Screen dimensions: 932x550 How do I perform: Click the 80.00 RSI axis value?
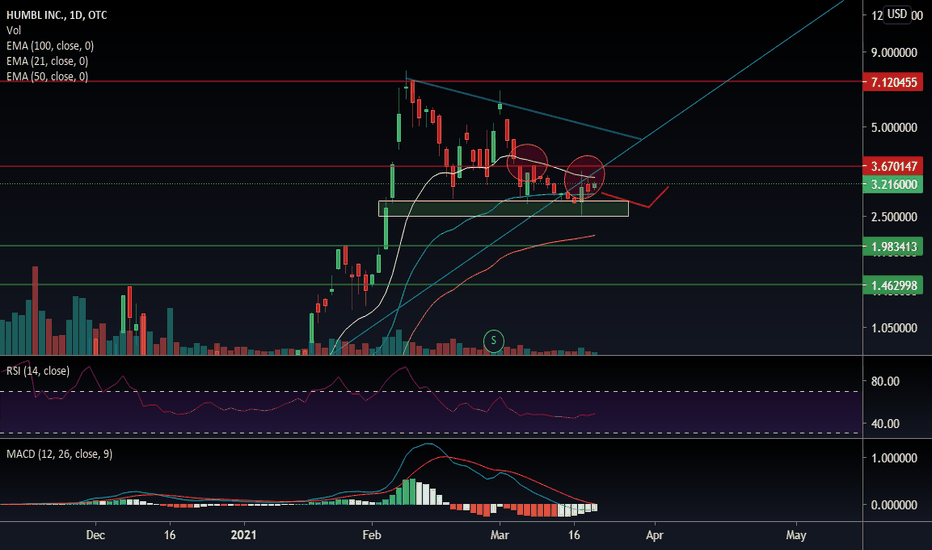pos(885,382)
